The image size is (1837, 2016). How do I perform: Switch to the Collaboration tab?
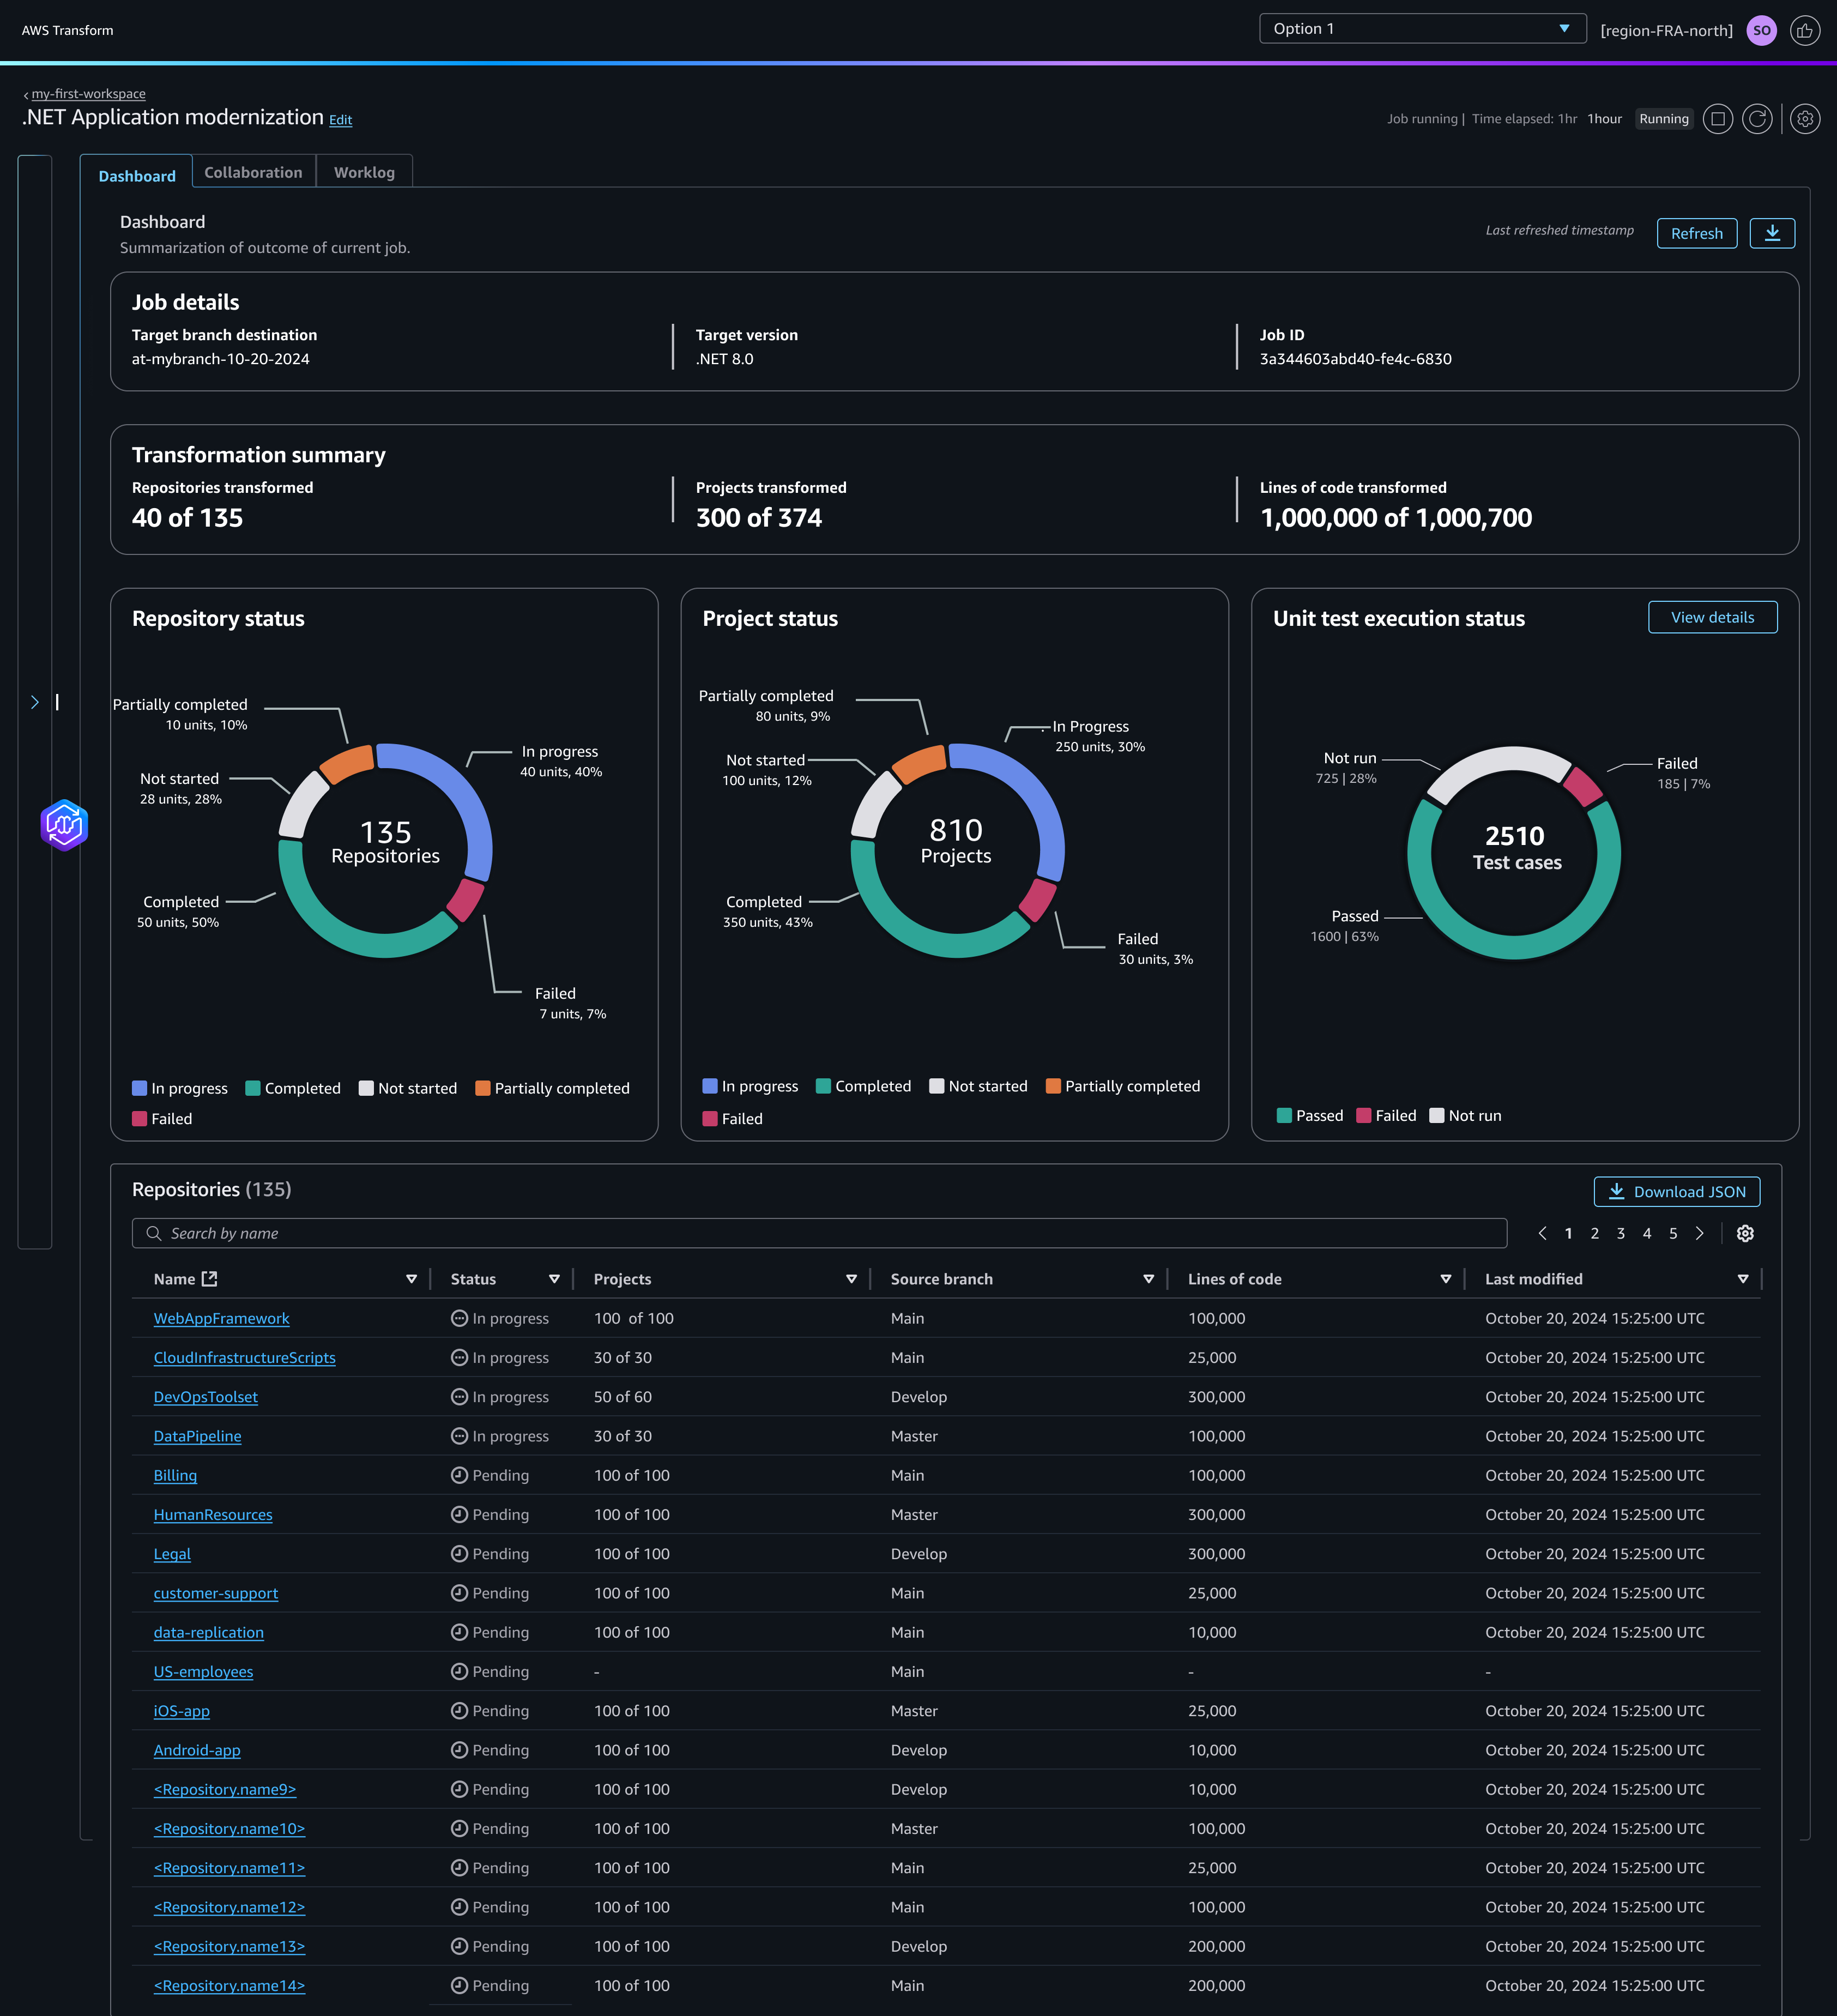[253, 172]
